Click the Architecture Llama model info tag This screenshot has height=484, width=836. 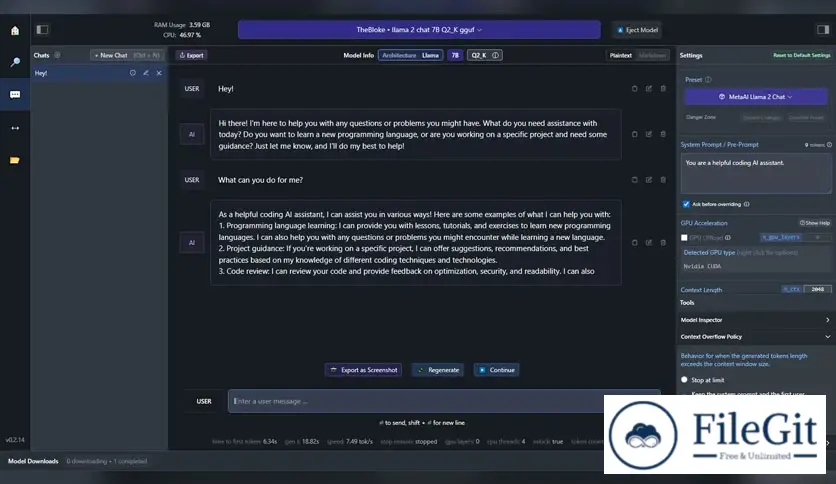[411, 55]
